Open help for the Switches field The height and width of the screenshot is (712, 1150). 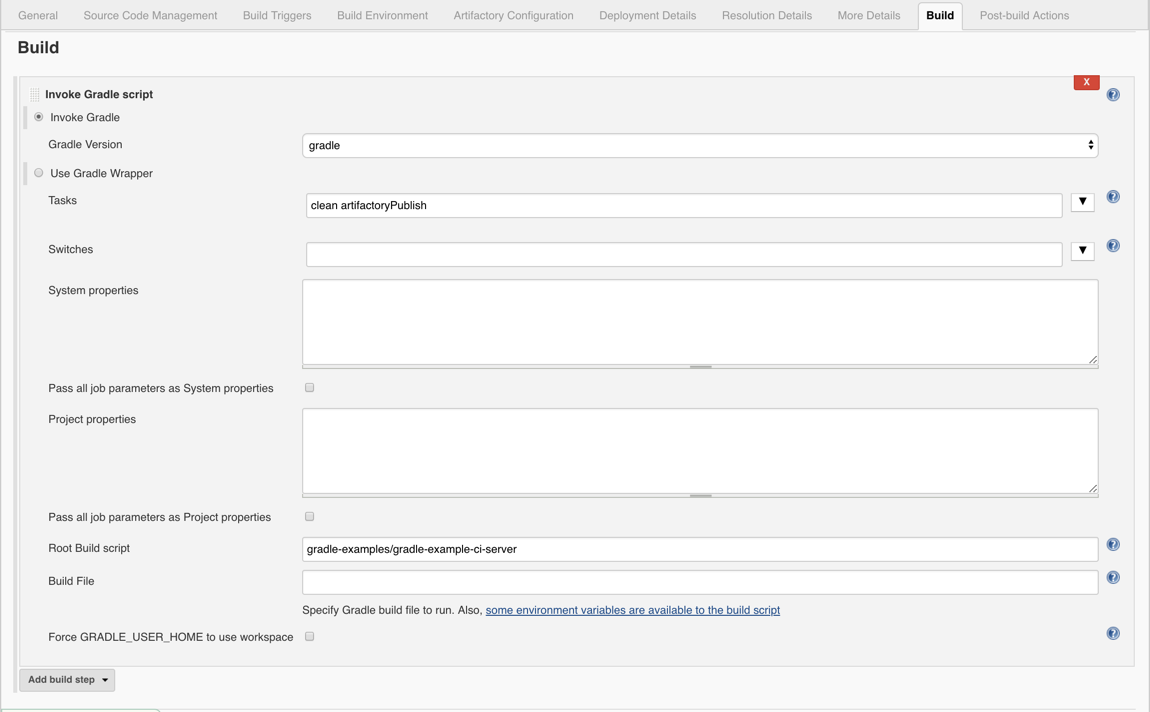coord(1113,246)
